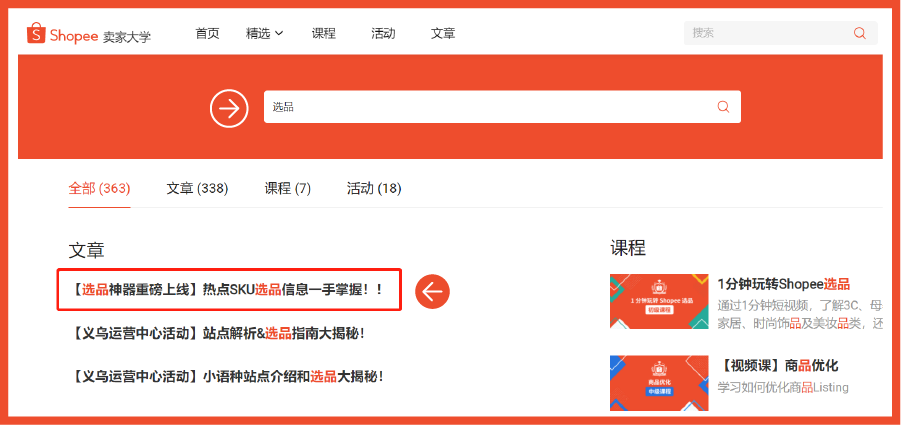Click the Shopee 卖家大学 logo
The height and width of the screenshot is (425, 901).
pos(88,34)
